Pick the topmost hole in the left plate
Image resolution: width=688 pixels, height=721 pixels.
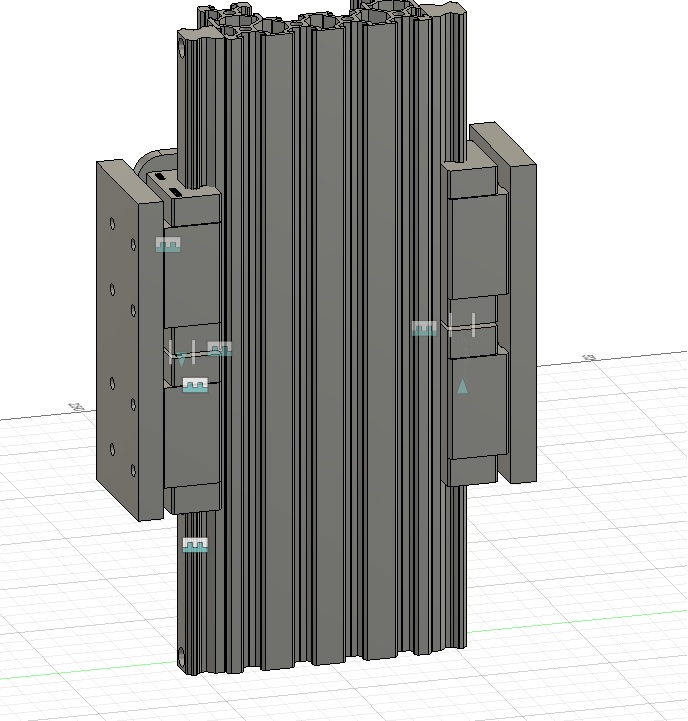(x=135, y=243)
